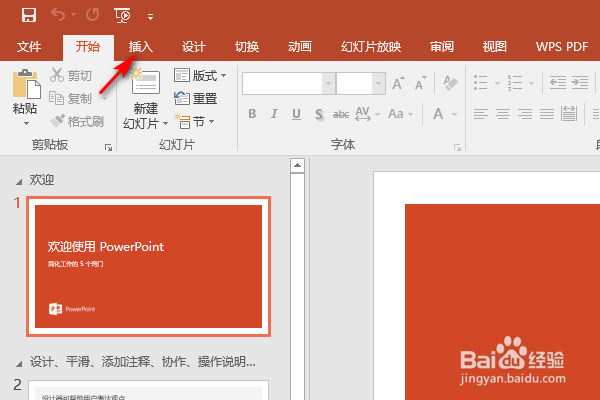Select the 开始 tab
This screenshot has height=400, width=600.
88,47
